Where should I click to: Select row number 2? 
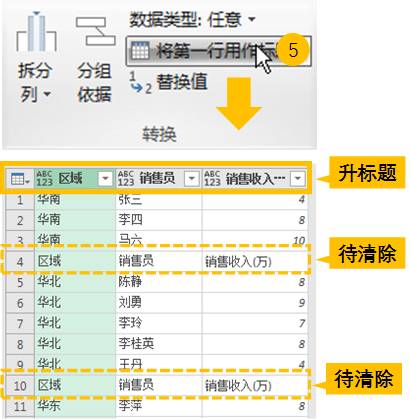[x=20, y=220]
